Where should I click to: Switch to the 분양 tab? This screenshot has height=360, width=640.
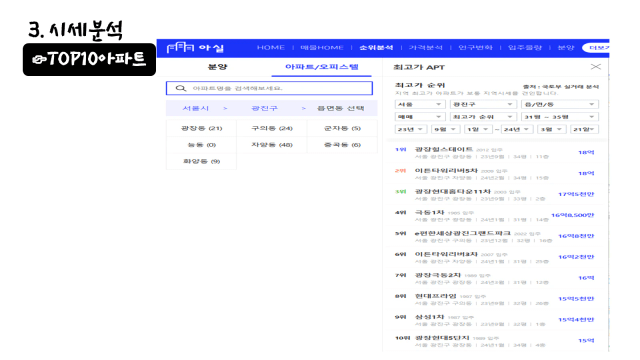click(218, 67)
